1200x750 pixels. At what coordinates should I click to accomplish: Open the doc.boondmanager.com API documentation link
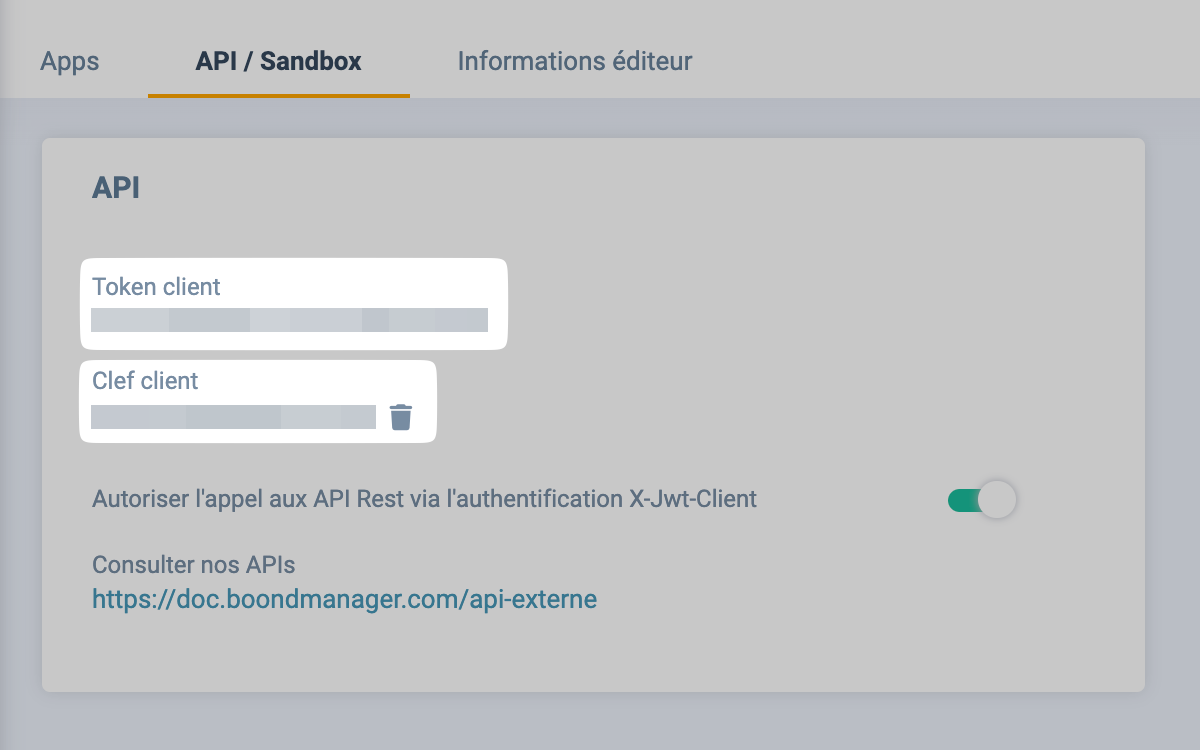344,599
